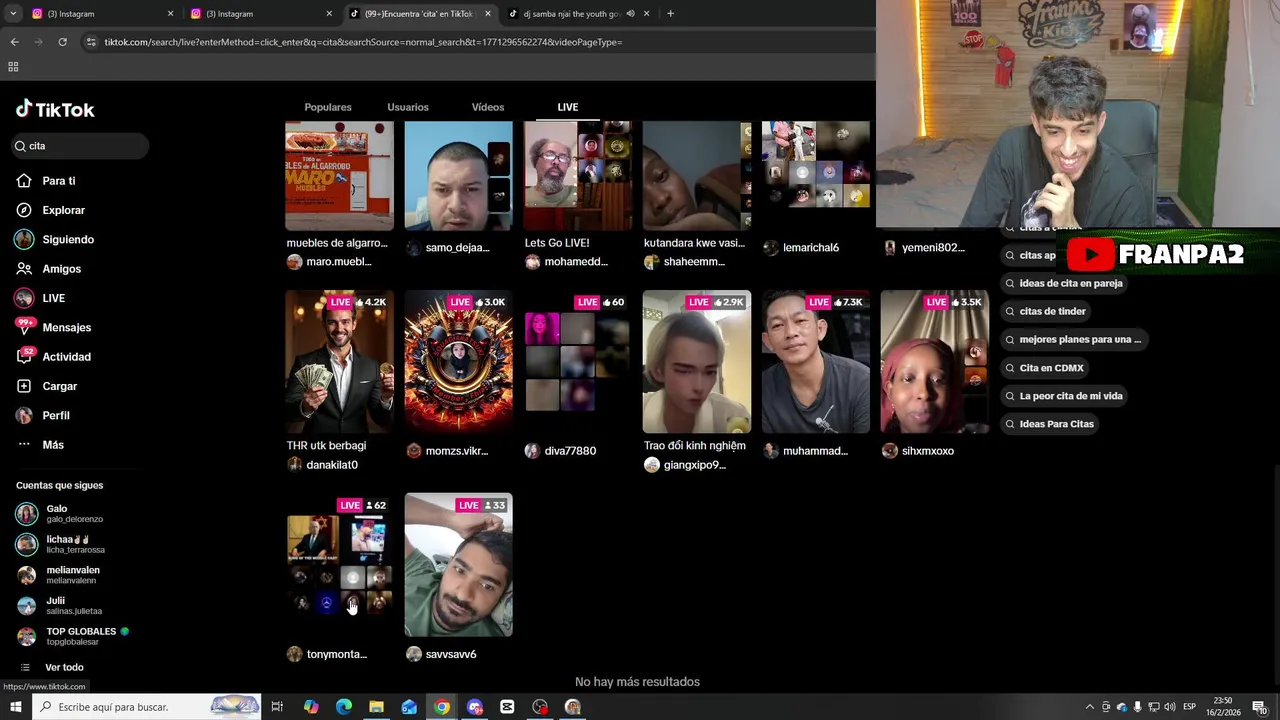The height and width of the screenshot is (720, 1280).
Task: Open a new browser tab
Action: (x=670, y=14)
